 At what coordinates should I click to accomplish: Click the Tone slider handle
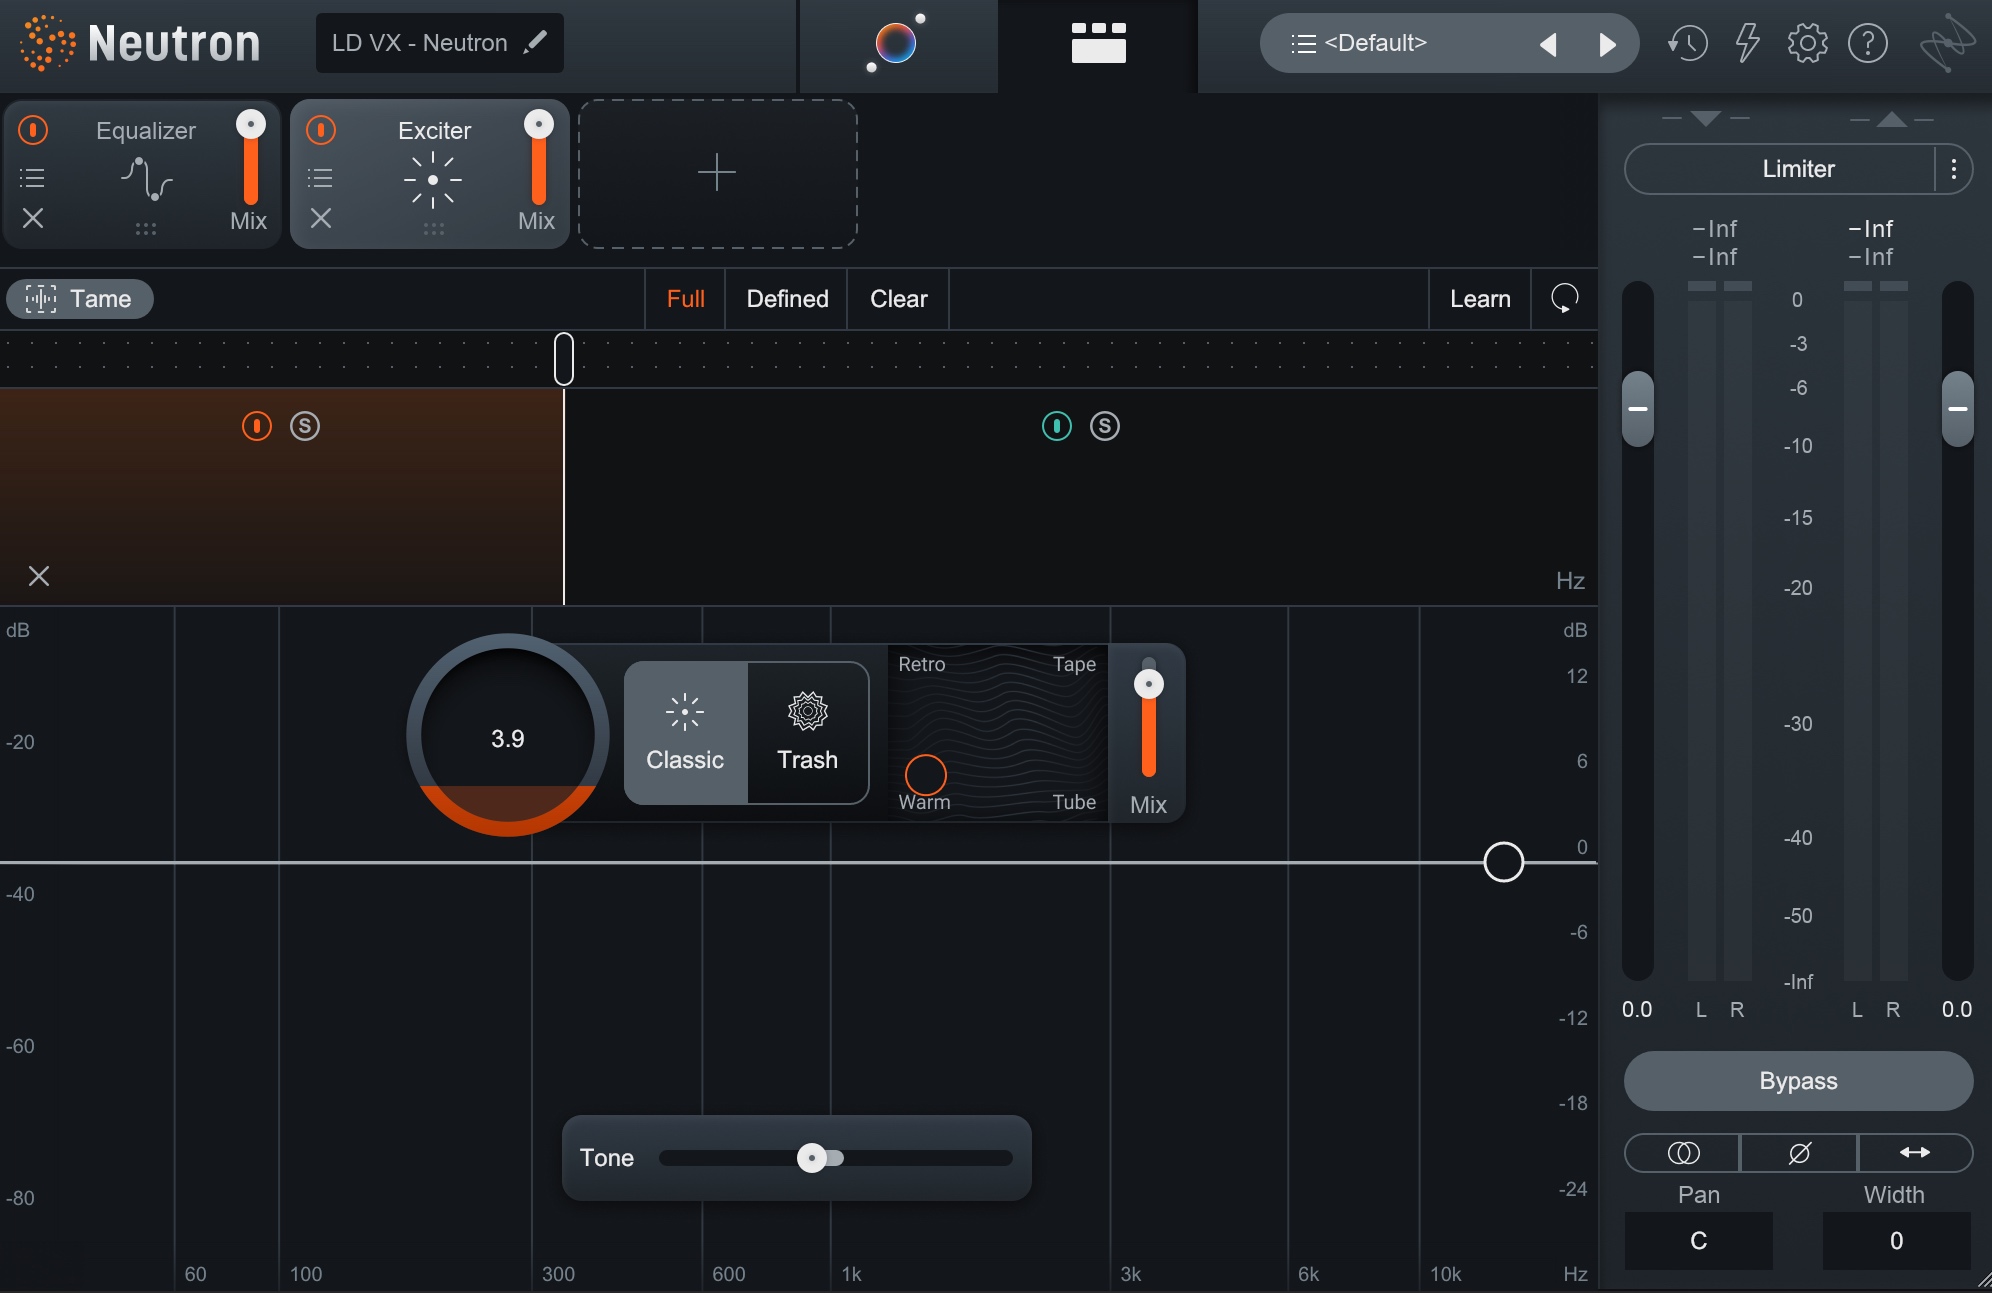pyautogui.click(x=812, y=1158)
